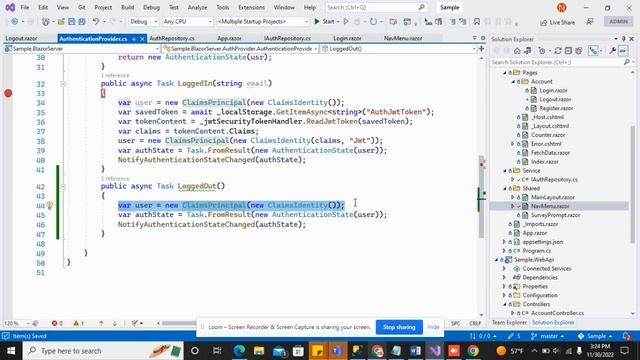The height and width of the screenshot is (360, 640).
Task: Collapse the LoggedIn method outlining box
Action: pyautogui.click(x=63, y=84)
